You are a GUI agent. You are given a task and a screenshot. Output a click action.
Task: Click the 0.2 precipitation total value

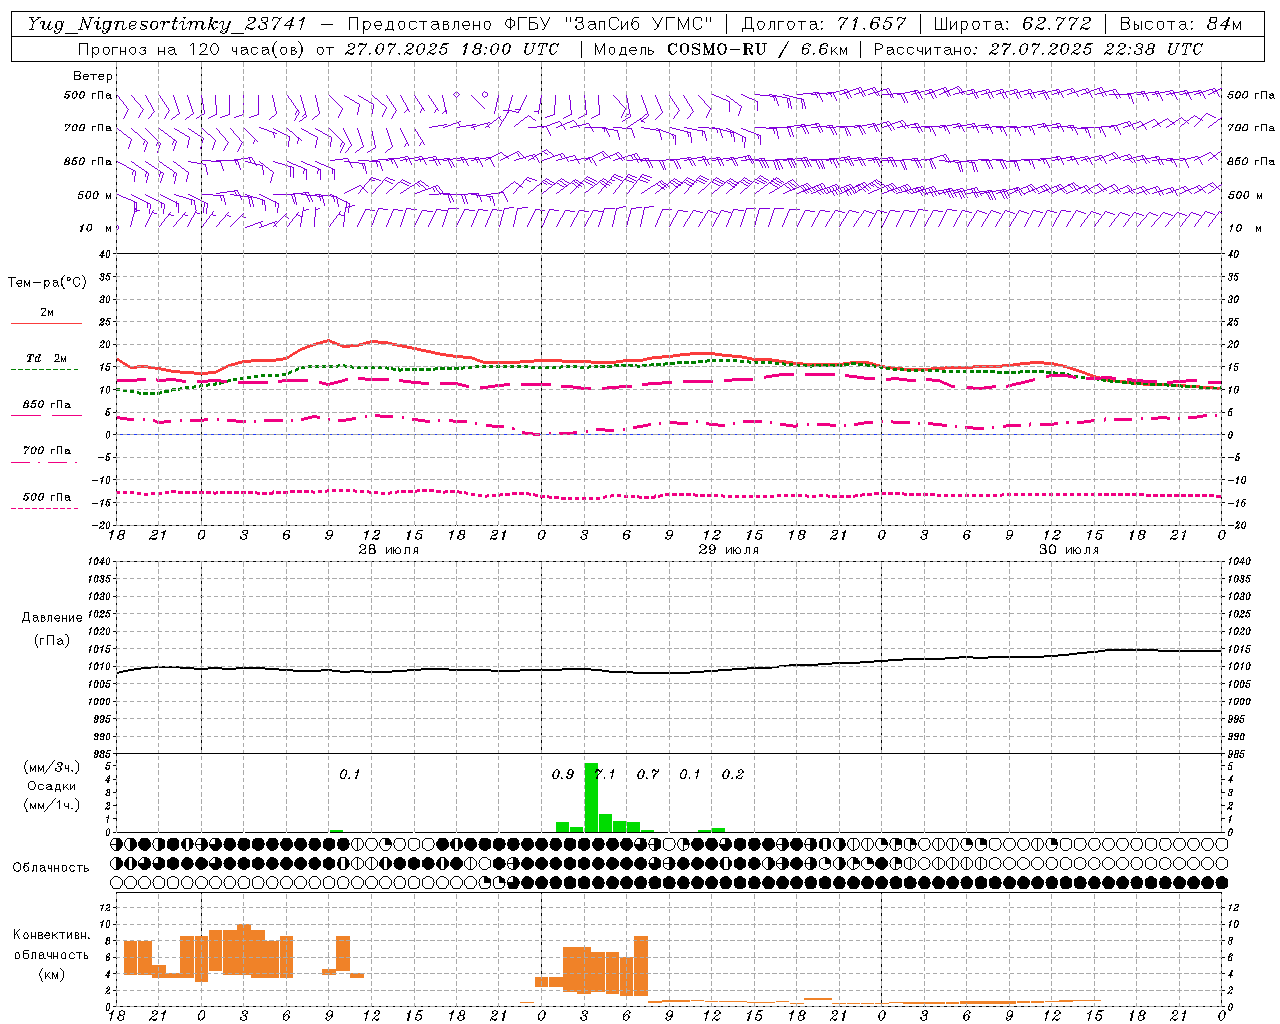pos(733,774)
